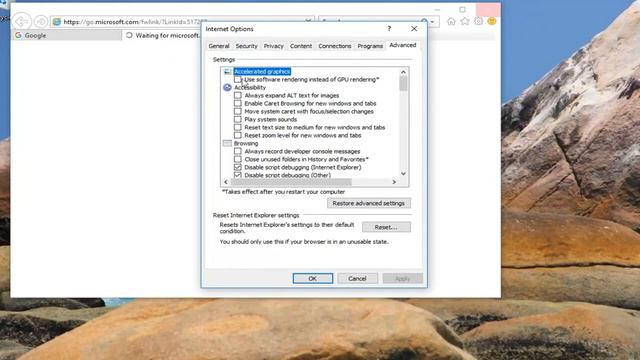Screen dimensions: 640x360
Task: Click the horizontal scroll left arrow
Action: pos(226,182)
